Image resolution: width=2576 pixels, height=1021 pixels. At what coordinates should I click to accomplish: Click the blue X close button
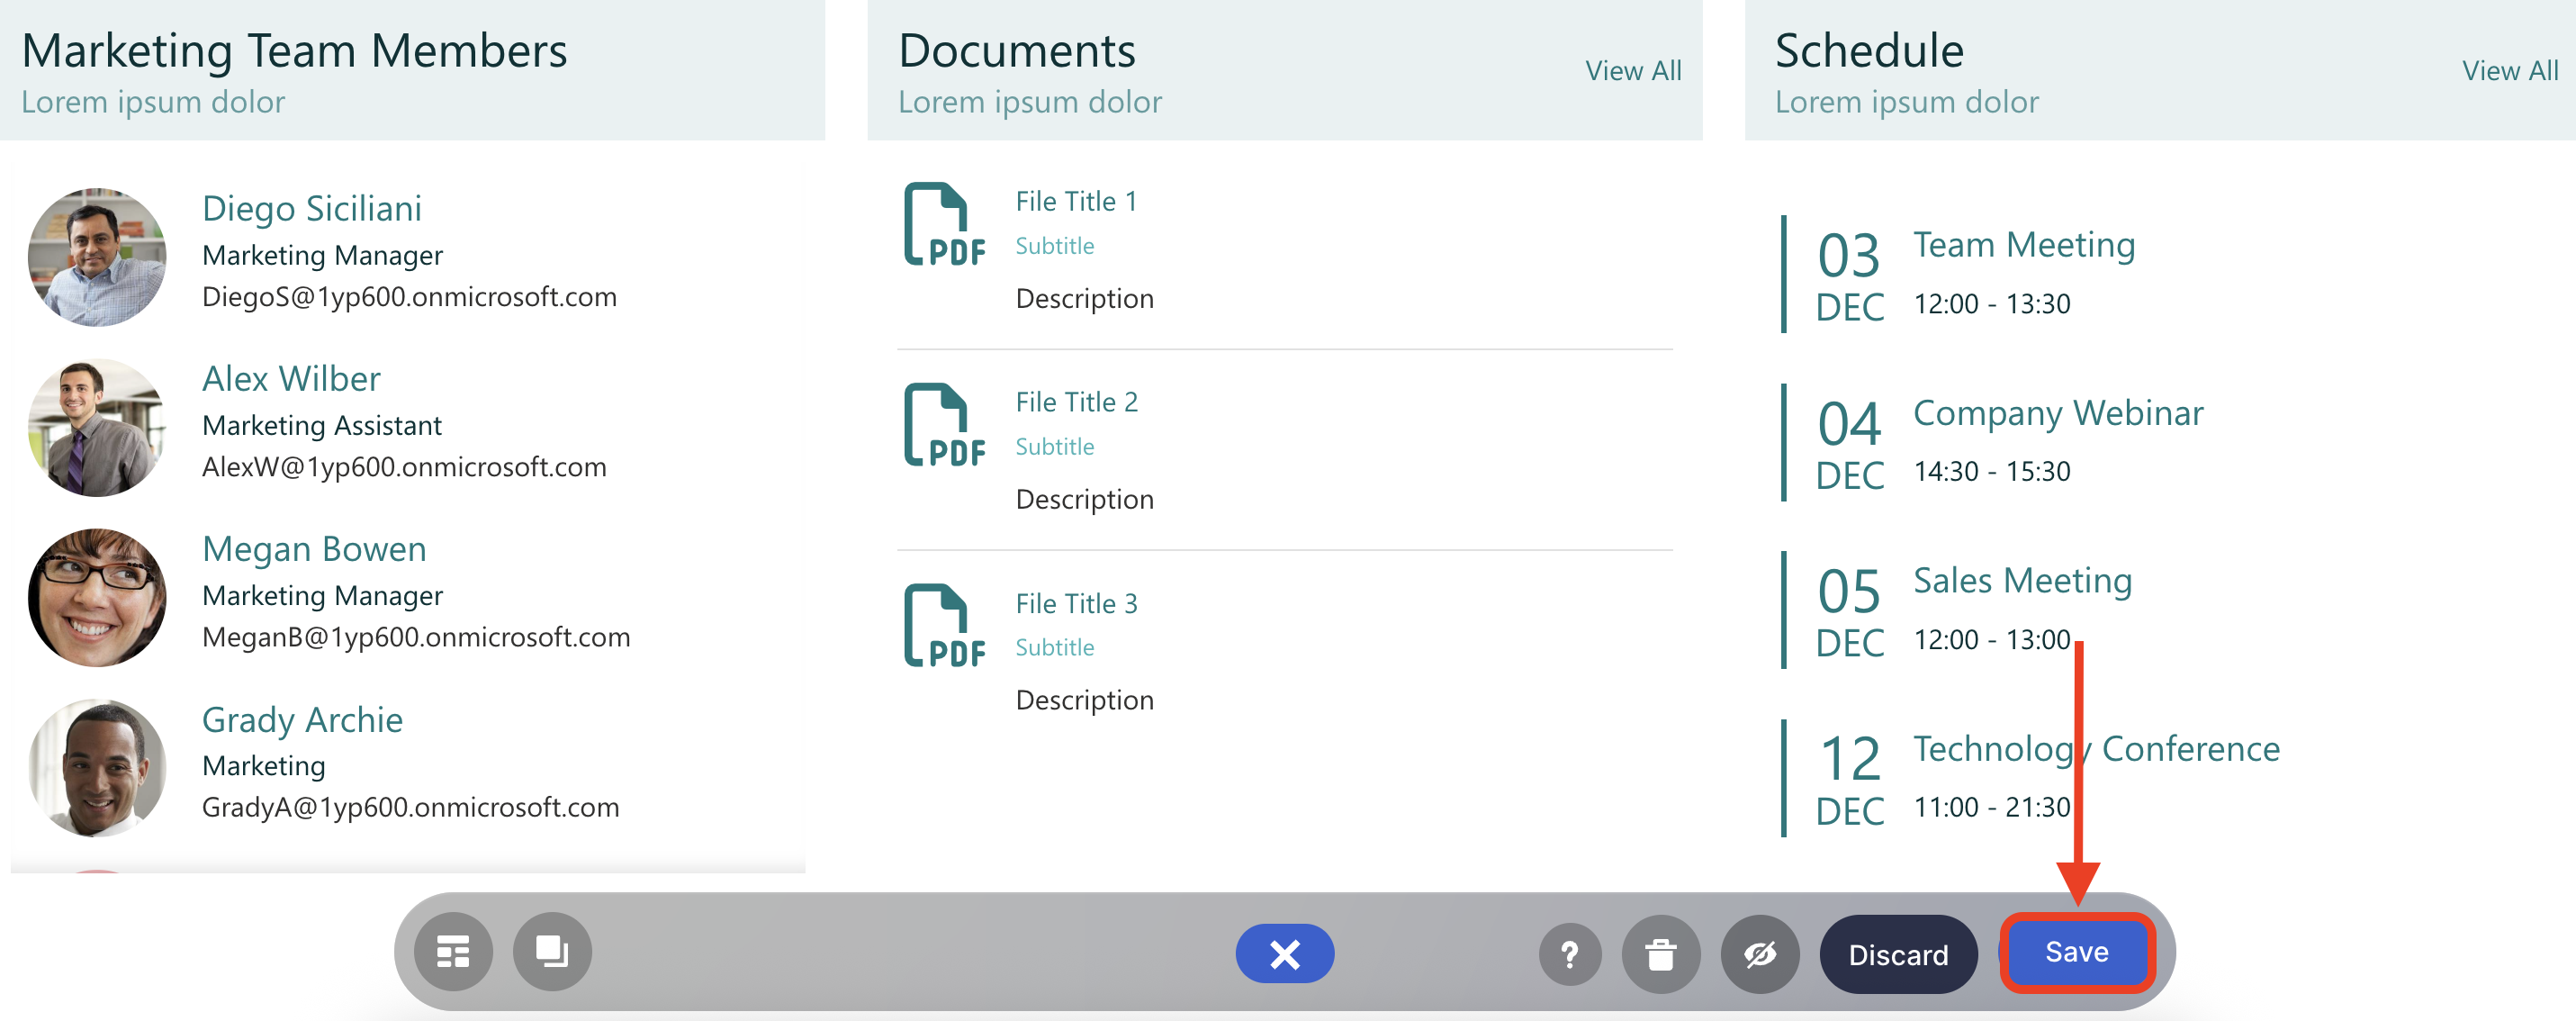(x=1284, y=954)
